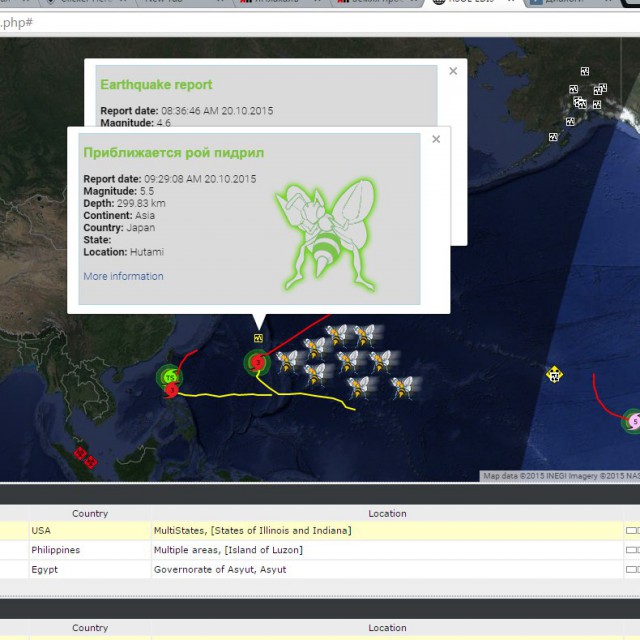
Task: Click the Location column header in the upper table
Action: (x=387, y=513)
